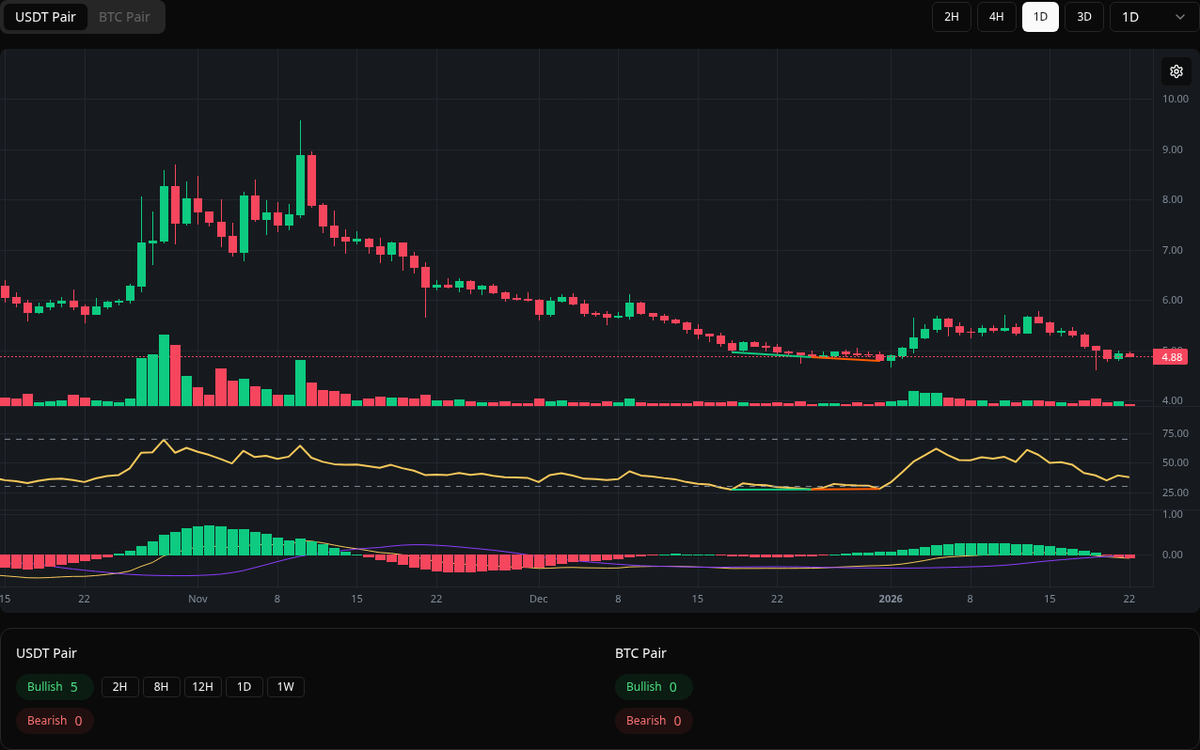Viewport: 1200px width, 750px height.
Task: Select the 8H chip in the USDT panel
Action: pyautogui.click(x=161, y=687)
